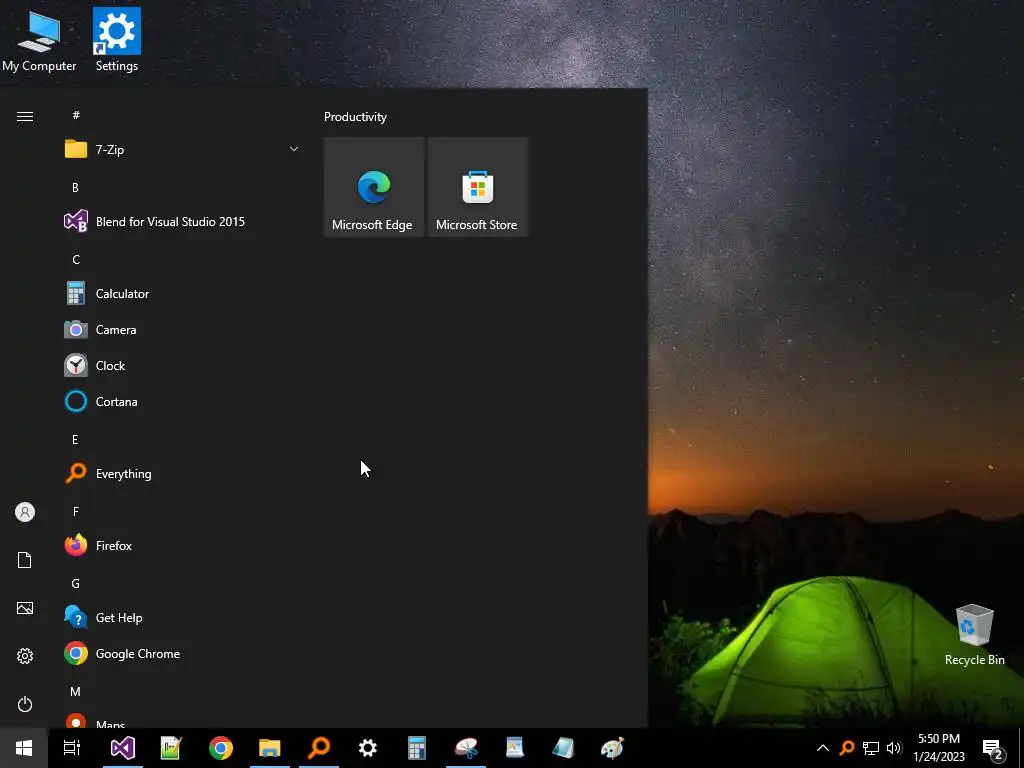Launch Everything search app from list
Image resolution: width=1024 pixels, height=768 pixels.
pos(183,473)
